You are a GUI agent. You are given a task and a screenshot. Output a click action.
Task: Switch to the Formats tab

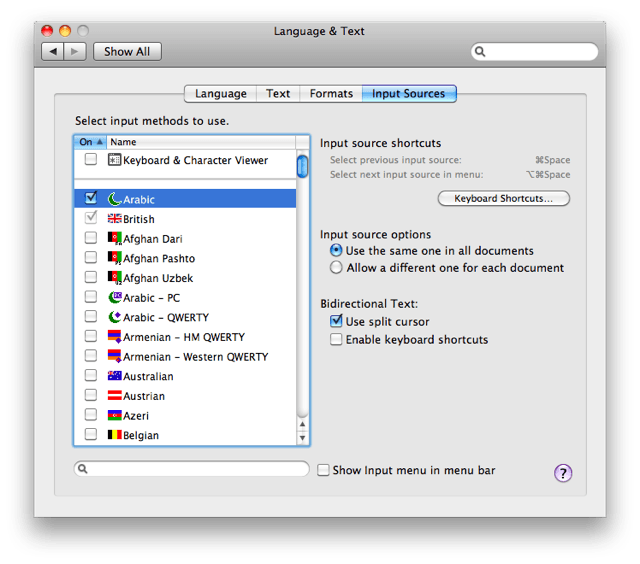point(331,94)
